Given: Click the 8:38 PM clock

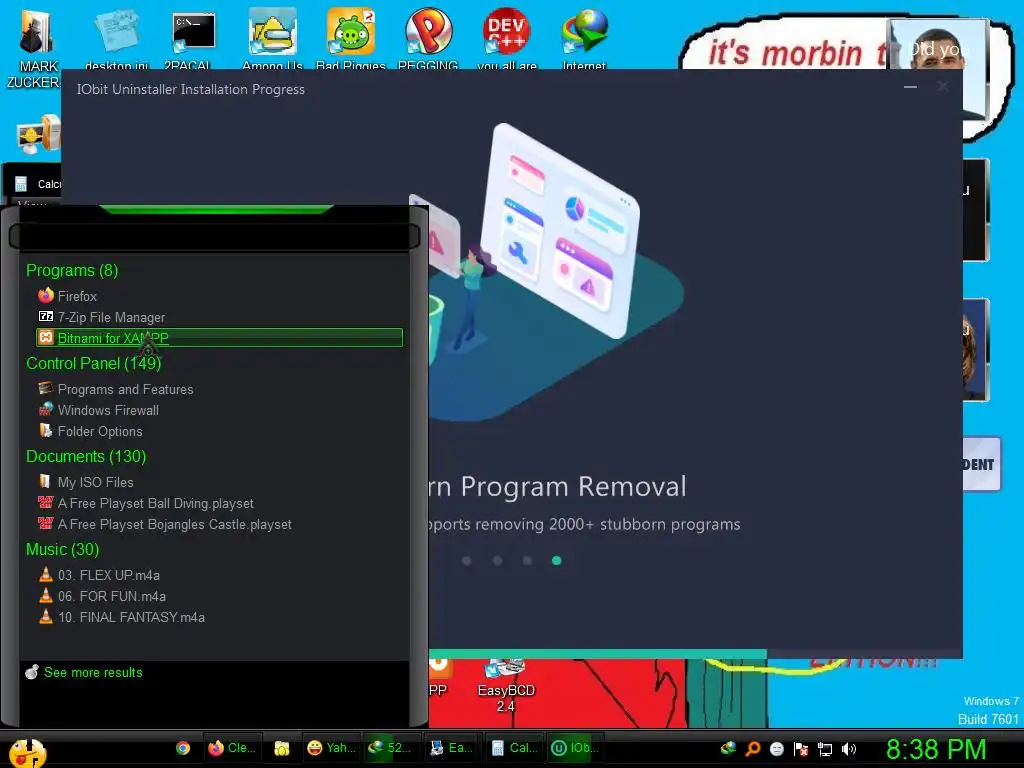Looking at the screenshot, I should click(936, 750).
